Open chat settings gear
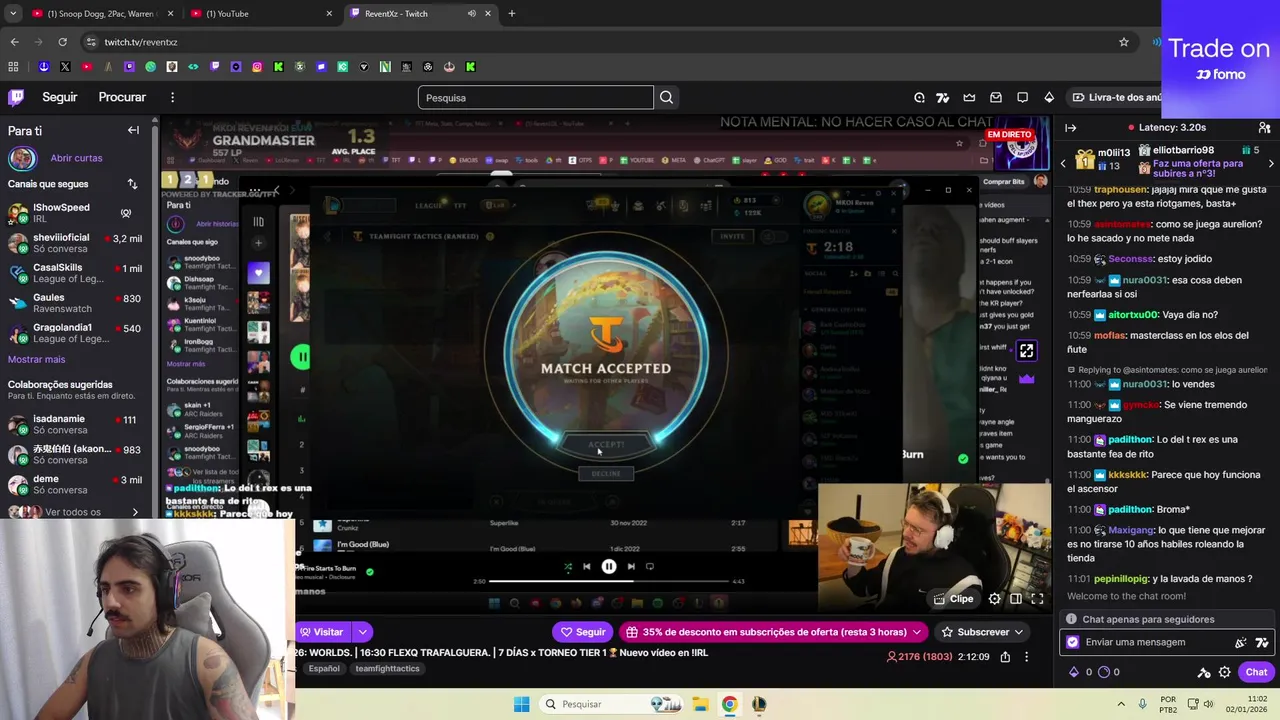The height and width of the screenshot is (720, 1280). coord(1224,672)
